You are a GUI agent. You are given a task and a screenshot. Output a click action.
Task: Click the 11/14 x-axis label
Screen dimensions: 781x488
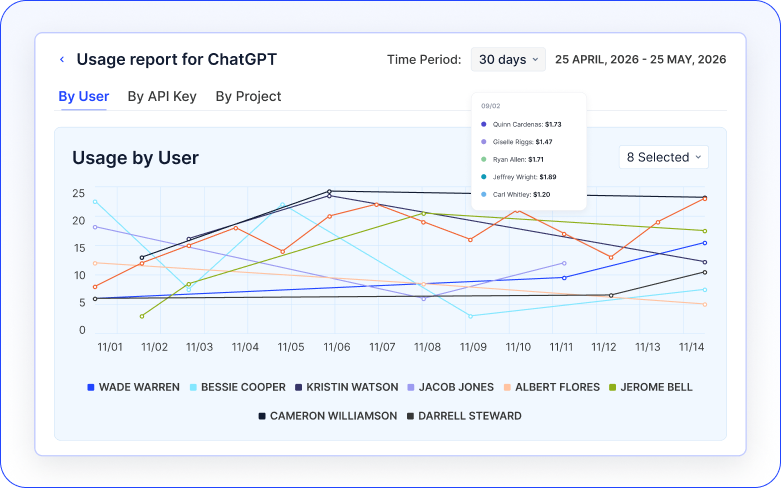point(691,347)
